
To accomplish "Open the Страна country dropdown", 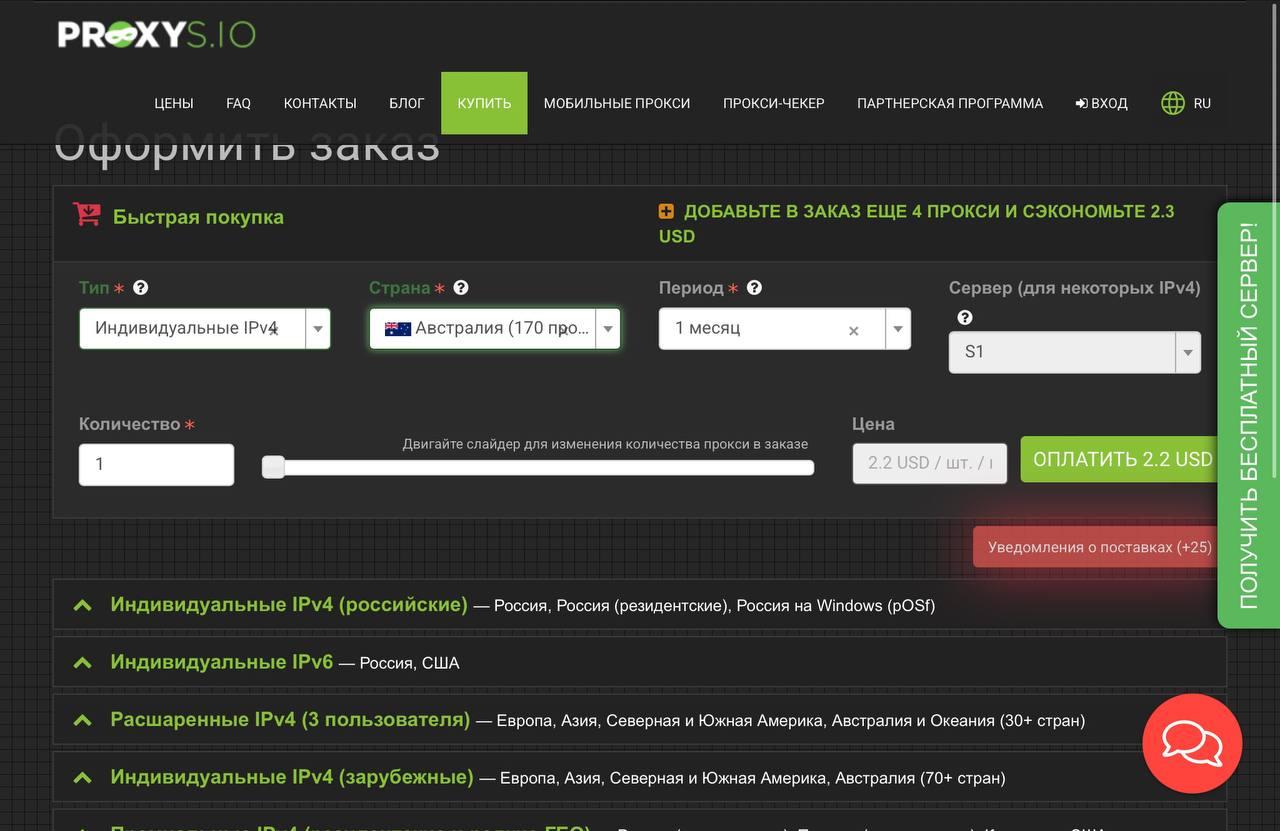I will [608, 329].
